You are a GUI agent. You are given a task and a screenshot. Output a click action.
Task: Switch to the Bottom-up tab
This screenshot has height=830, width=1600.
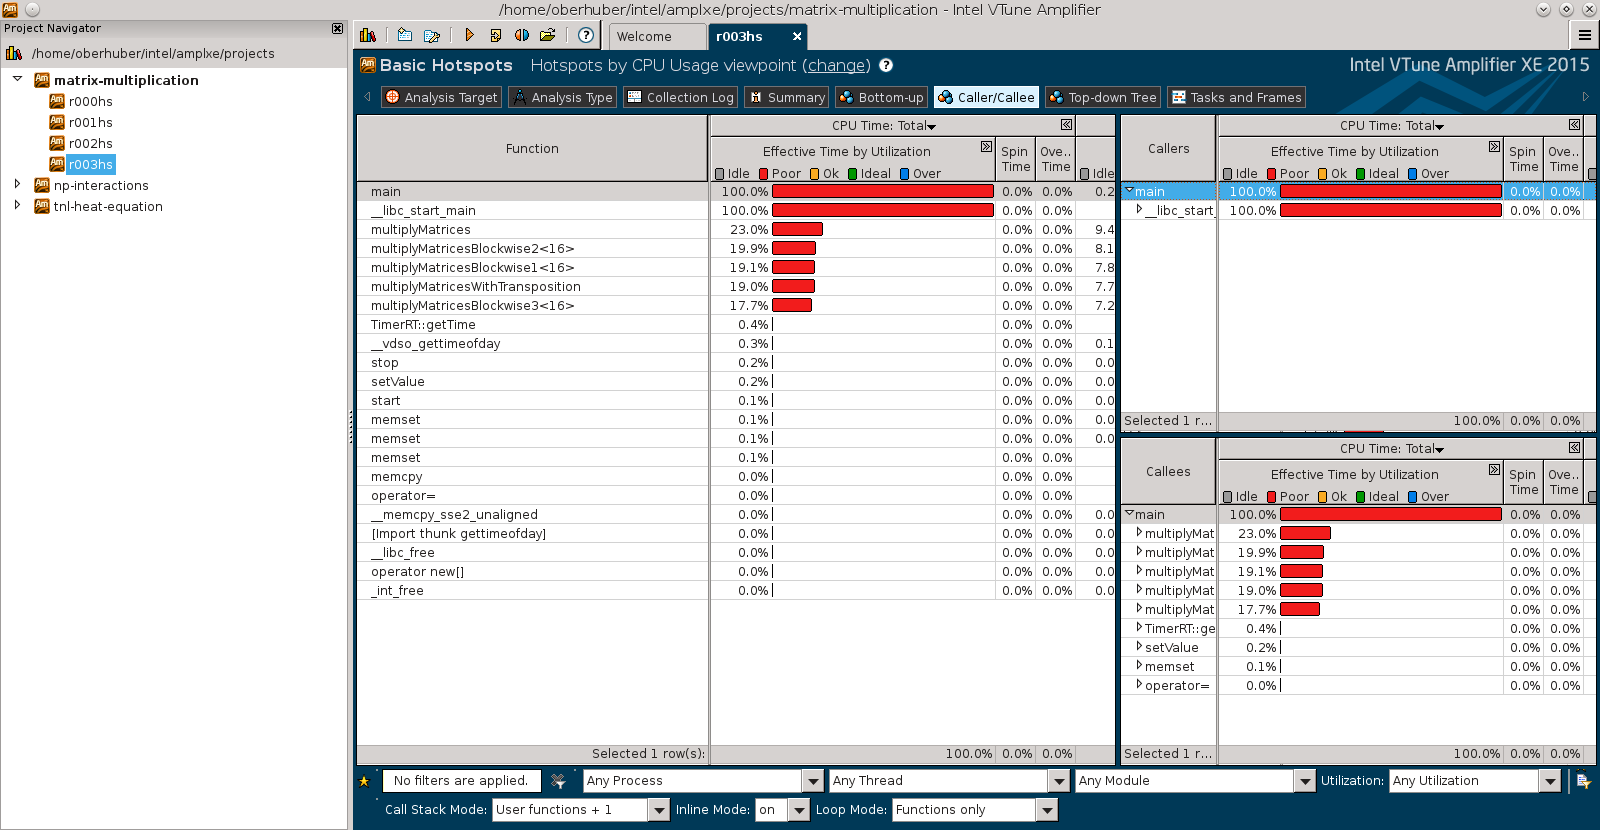pyautogui.click(x=880, y=97)
